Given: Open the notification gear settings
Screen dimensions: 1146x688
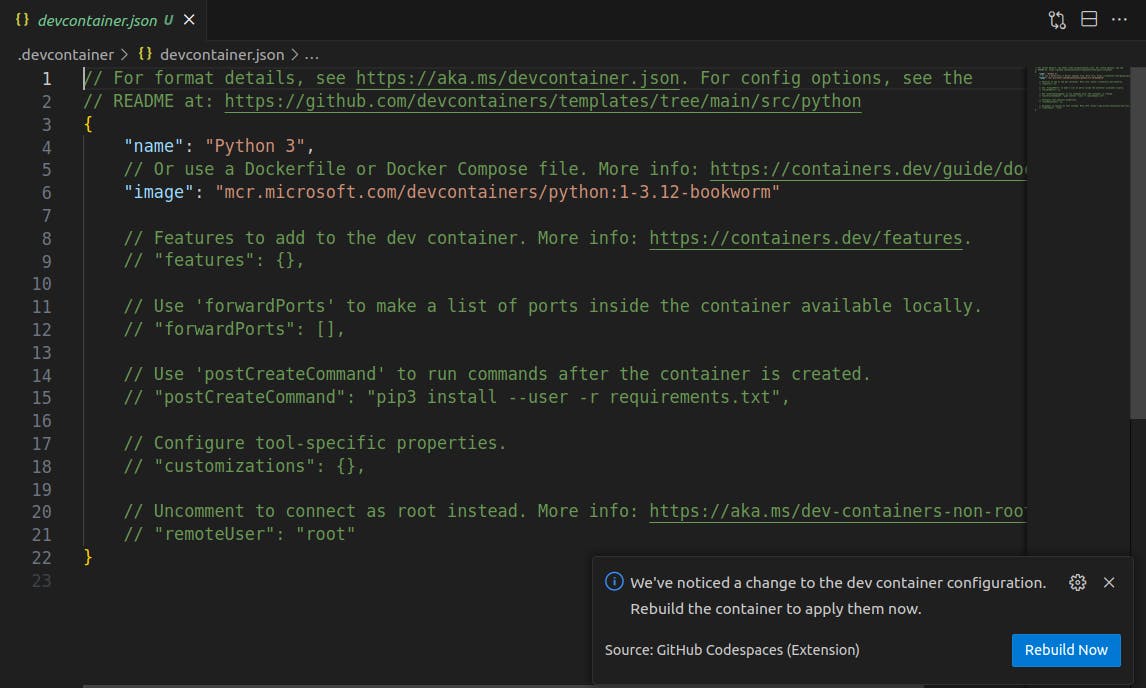Looking at the screenshot, I should click(1077, 583).
